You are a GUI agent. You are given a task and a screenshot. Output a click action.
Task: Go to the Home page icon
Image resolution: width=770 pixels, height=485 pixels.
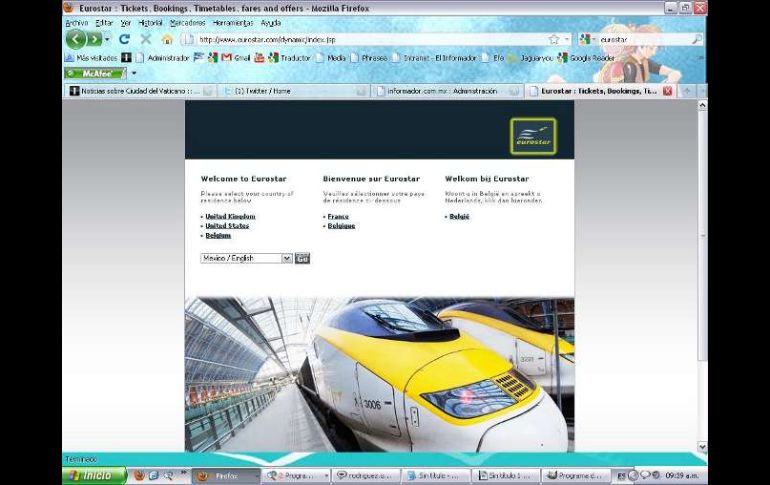[167, 39]
